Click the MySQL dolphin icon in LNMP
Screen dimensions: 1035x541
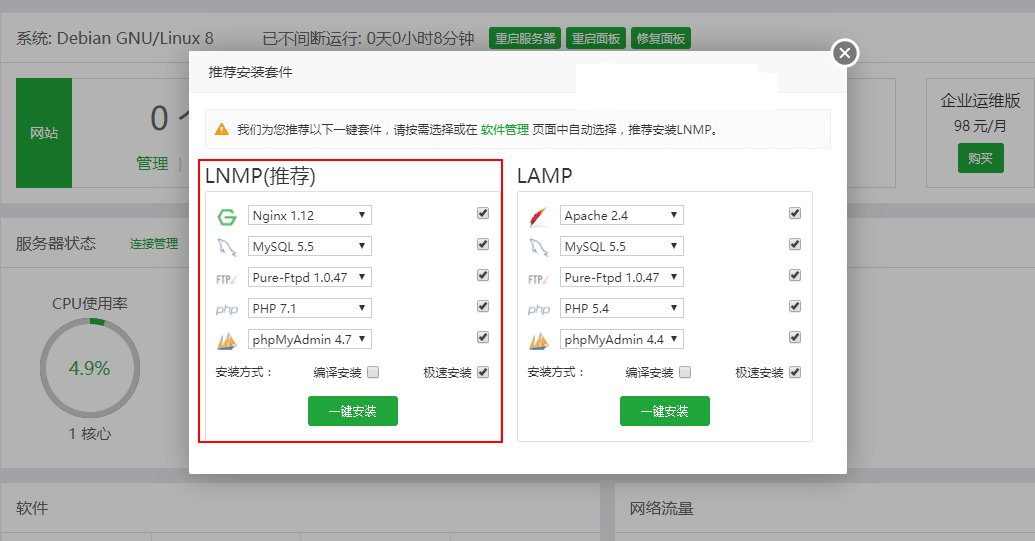click(x=226, y=247)
